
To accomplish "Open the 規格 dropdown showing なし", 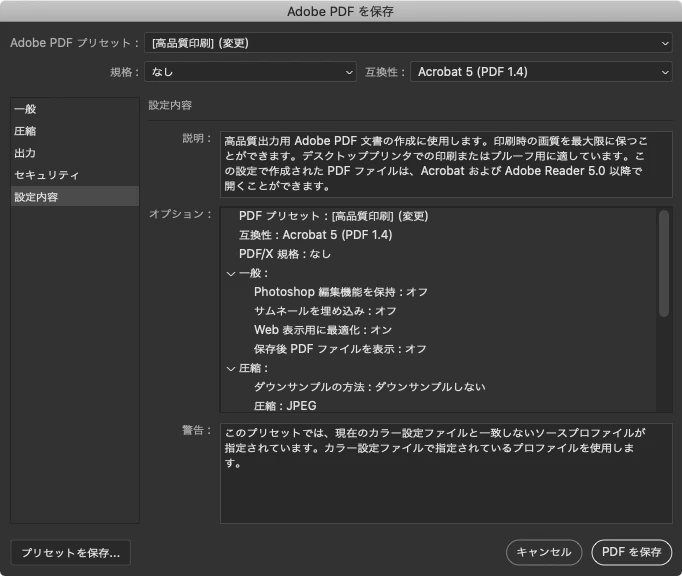I will 250,72.
